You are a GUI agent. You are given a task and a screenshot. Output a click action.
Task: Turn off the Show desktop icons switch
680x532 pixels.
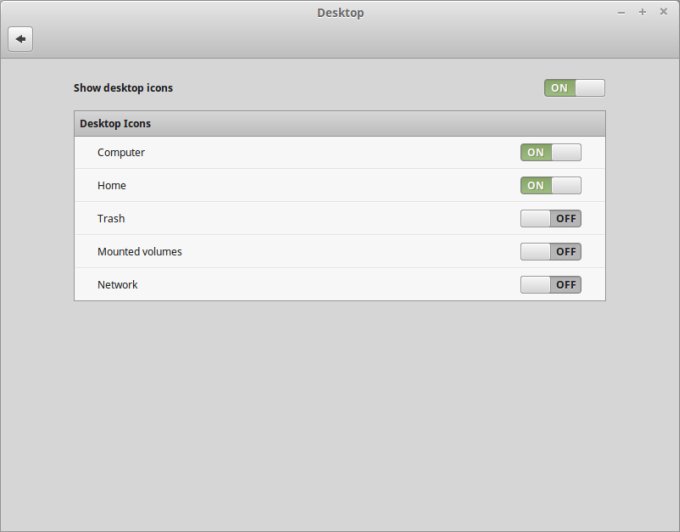click(x=574, y=88)
